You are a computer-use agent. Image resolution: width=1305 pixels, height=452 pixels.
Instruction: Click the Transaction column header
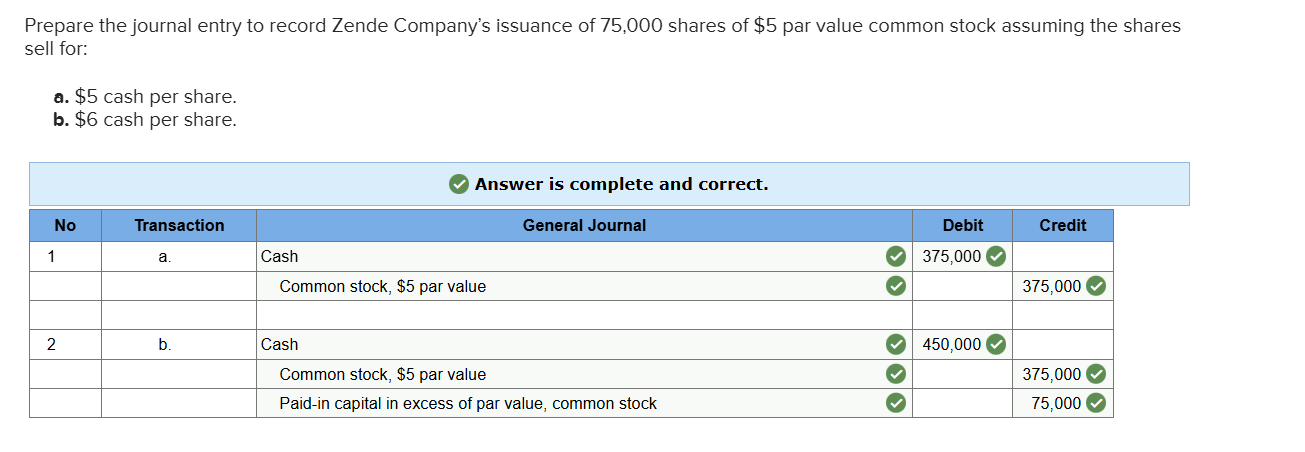pos(179,225)
